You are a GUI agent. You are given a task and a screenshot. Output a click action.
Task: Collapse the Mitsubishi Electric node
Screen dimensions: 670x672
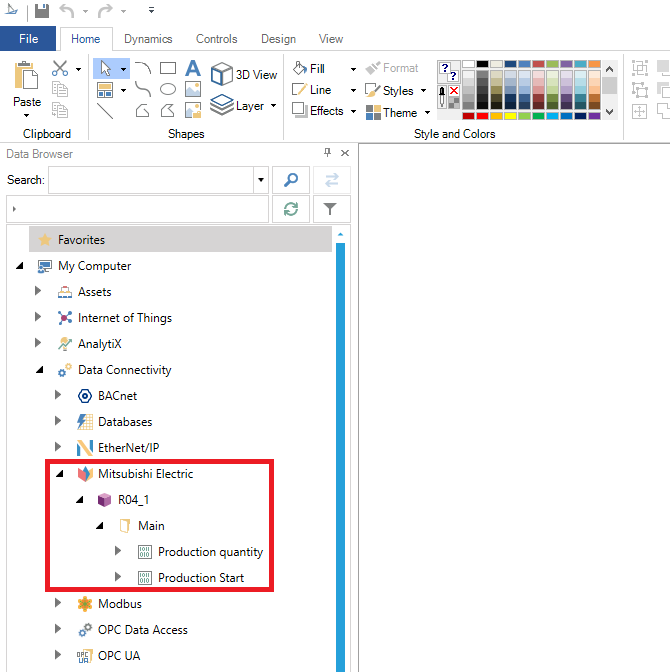point(60,474)
